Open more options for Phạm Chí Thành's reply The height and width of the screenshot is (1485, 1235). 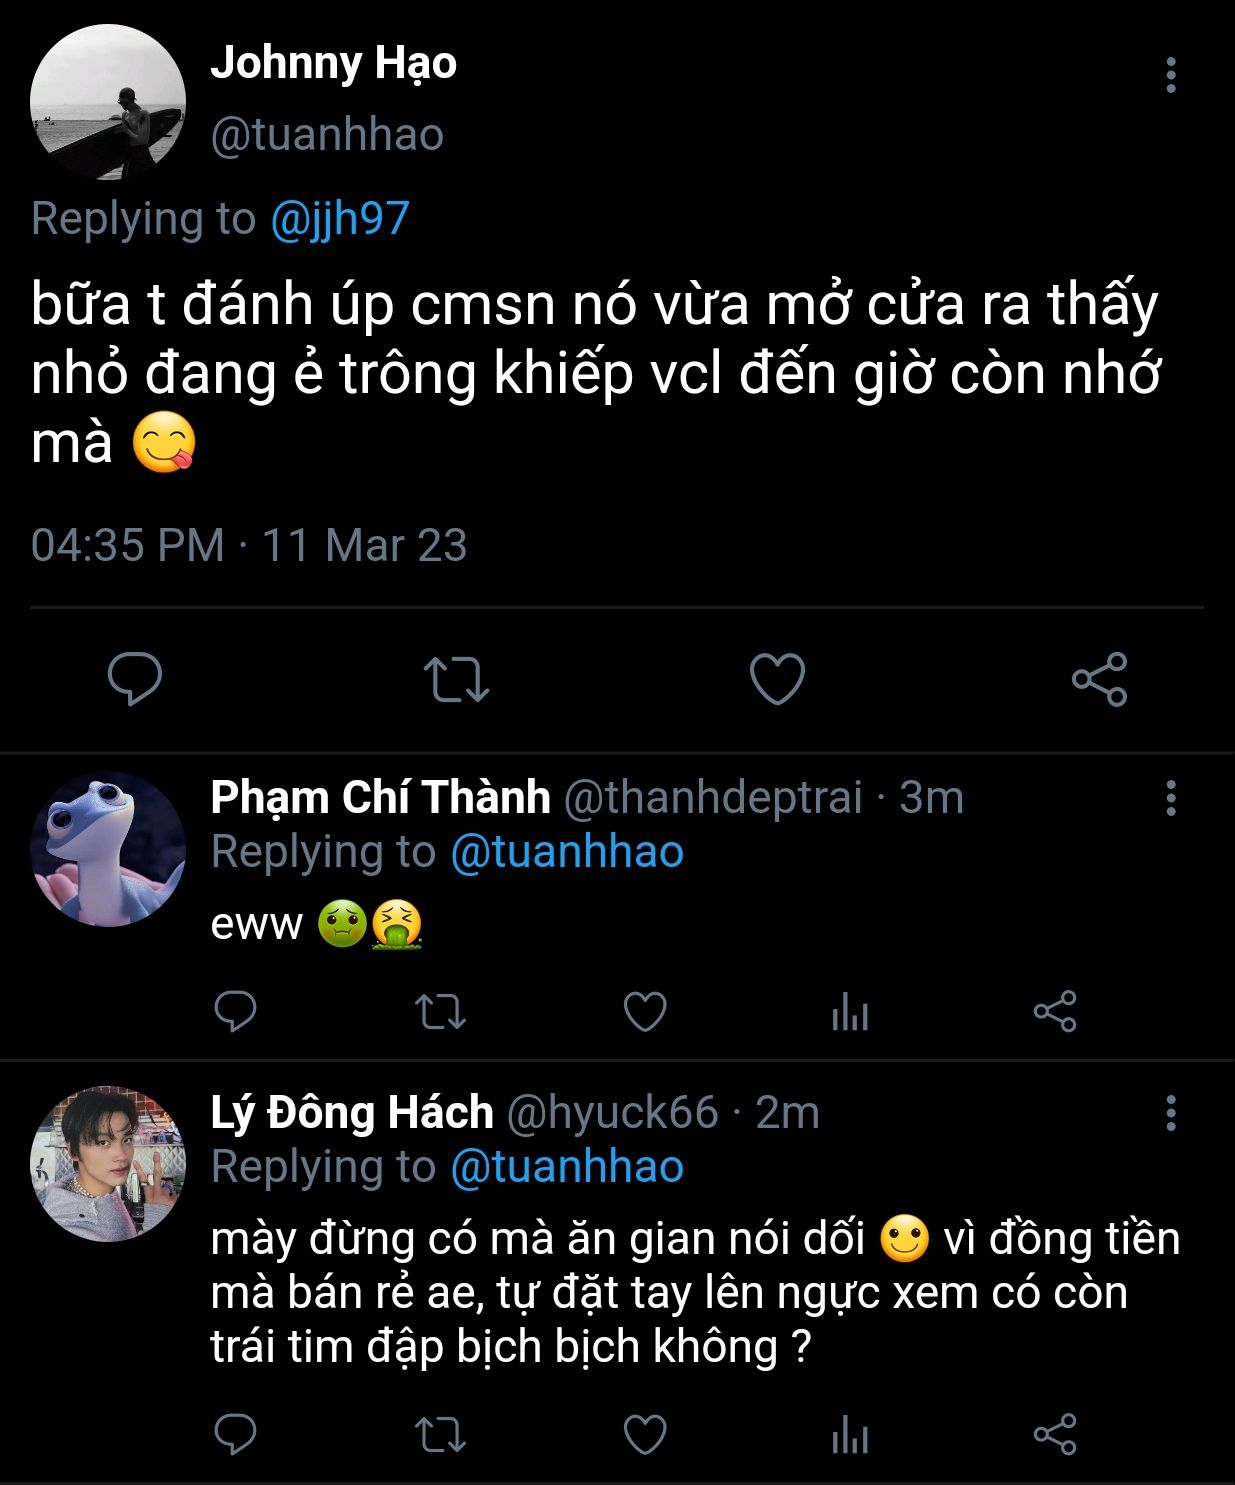1171,798
